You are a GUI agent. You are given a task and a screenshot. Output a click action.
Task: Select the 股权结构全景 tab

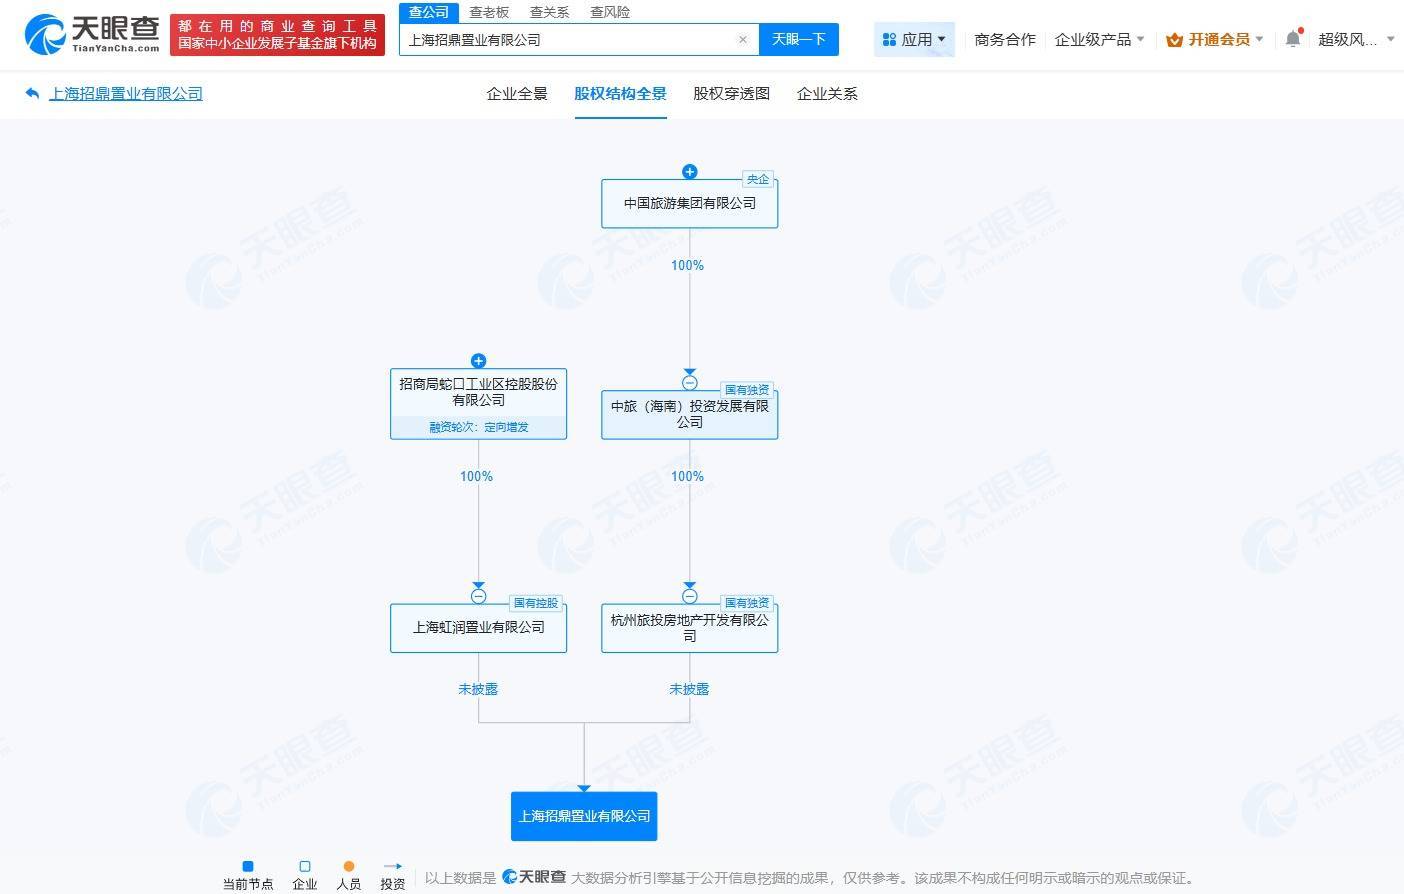tap(620, 93)
